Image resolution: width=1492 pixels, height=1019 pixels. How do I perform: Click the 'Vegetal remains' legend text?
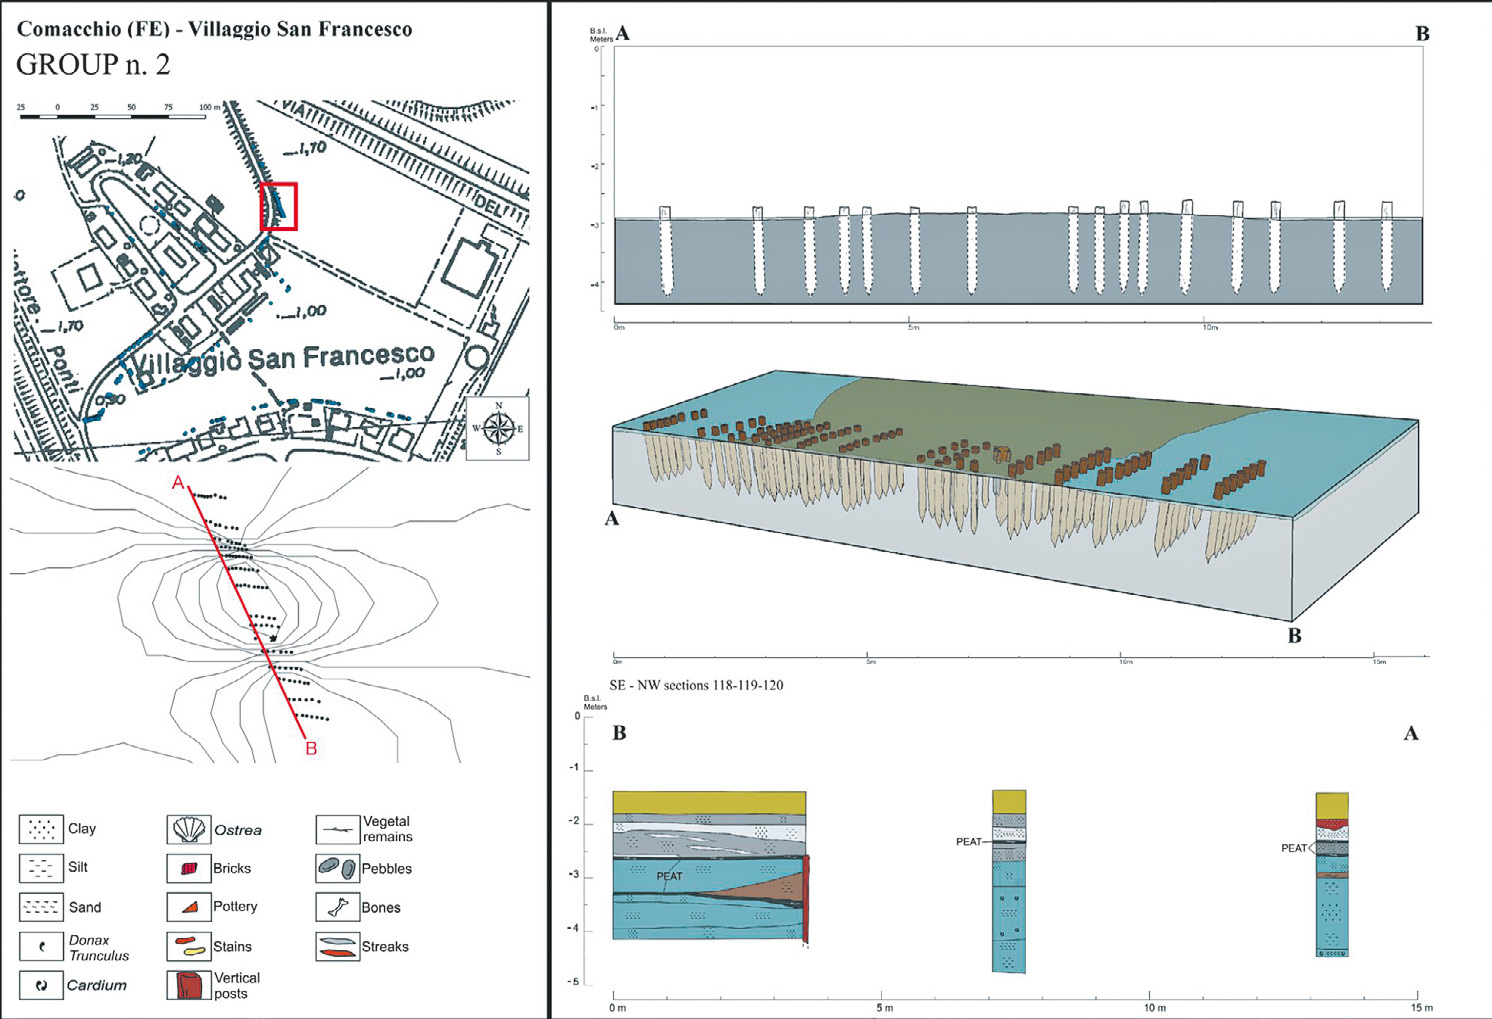pyautogui.click(x=387, y=829)
